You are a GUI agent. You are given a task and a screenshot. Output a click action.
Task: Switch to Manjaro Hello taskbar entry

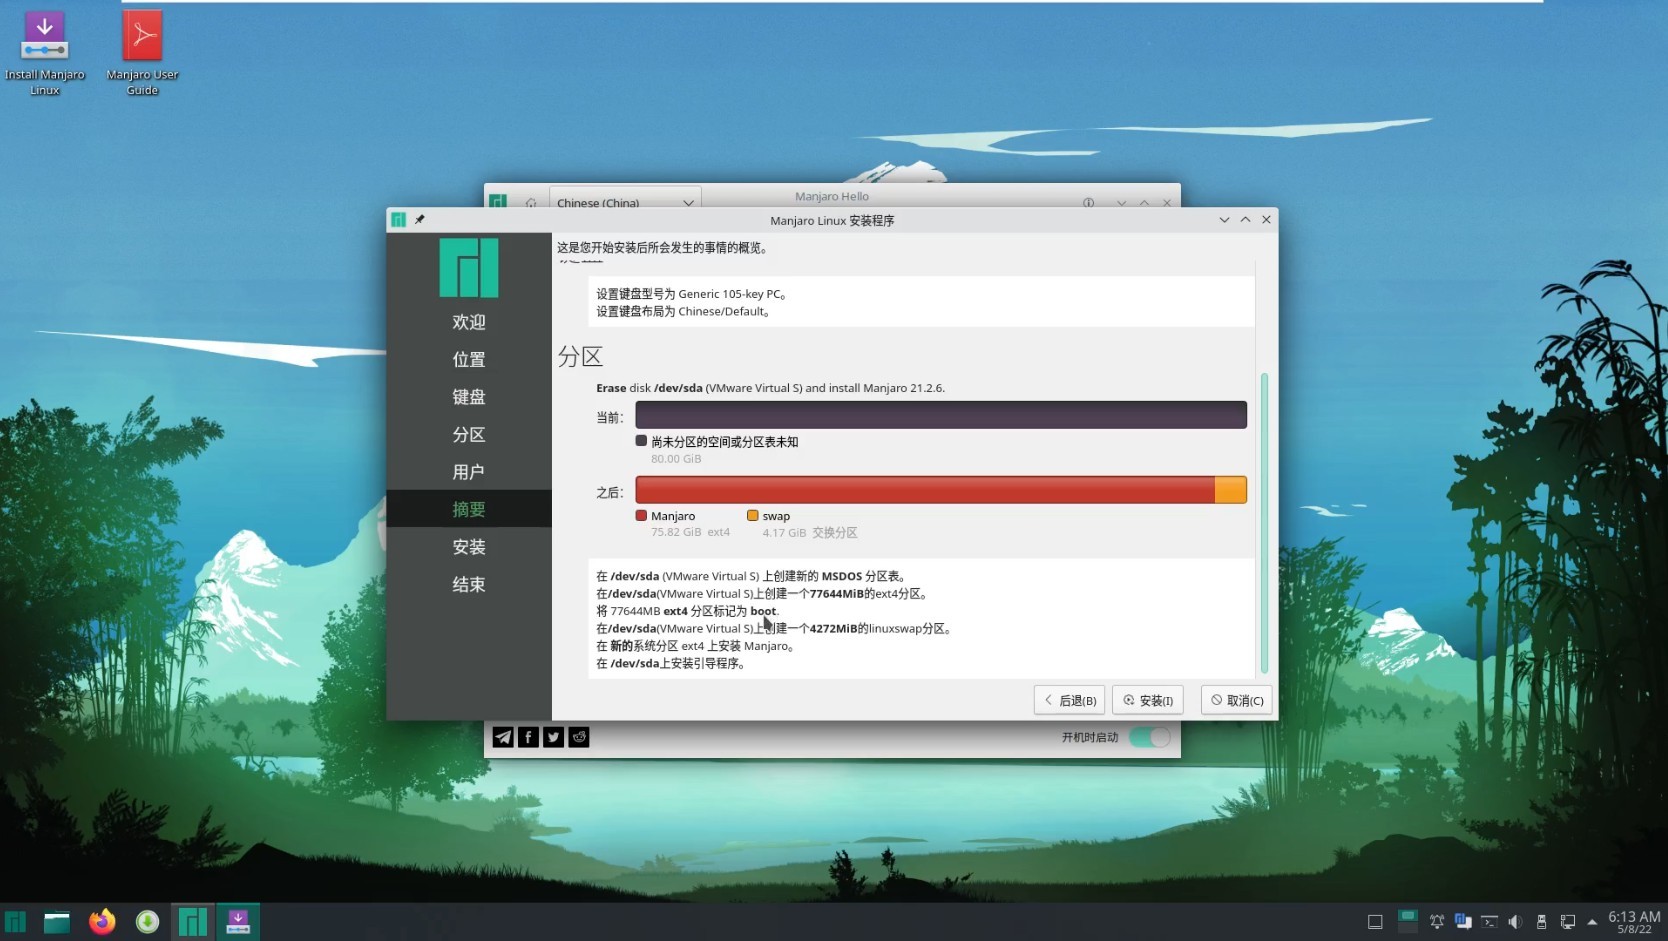[x=192, y=921]
